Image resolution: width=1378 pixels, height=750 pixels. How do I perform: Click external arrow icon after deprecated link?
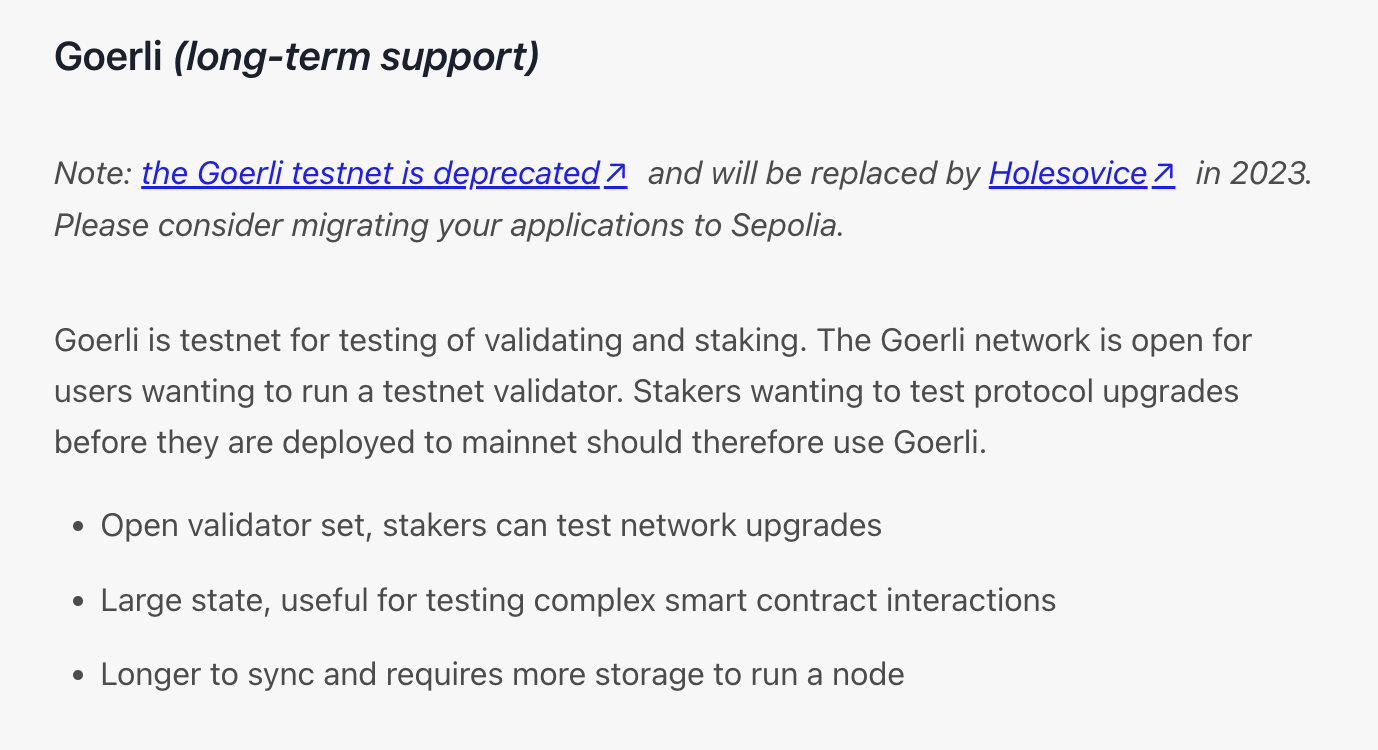point(616,174)
